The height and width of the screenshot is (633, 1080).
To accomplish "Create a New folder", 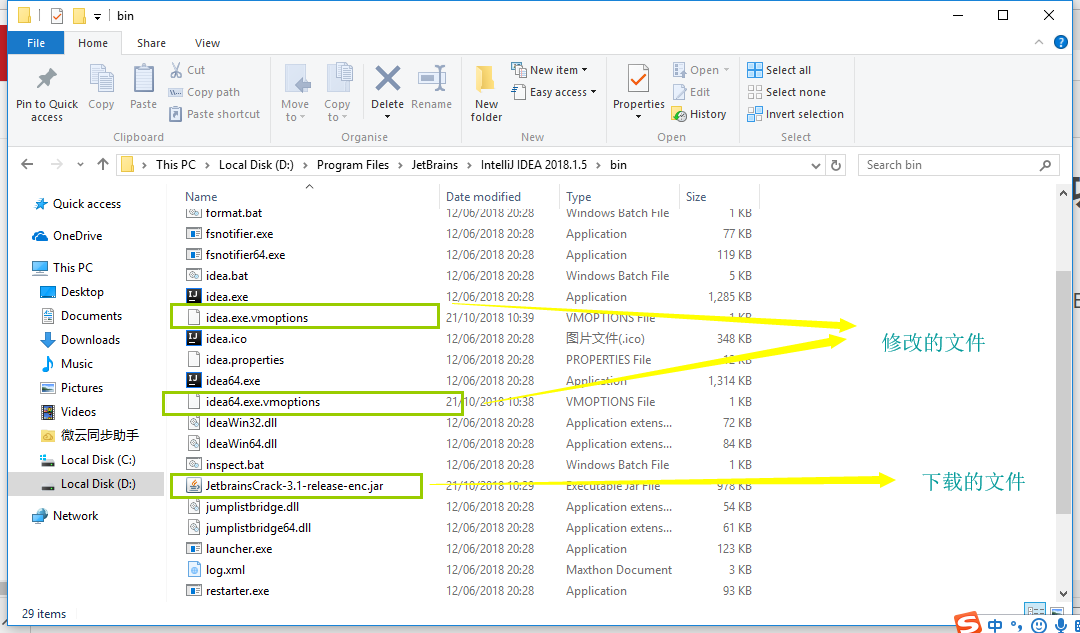I will [x=486, y=94].
